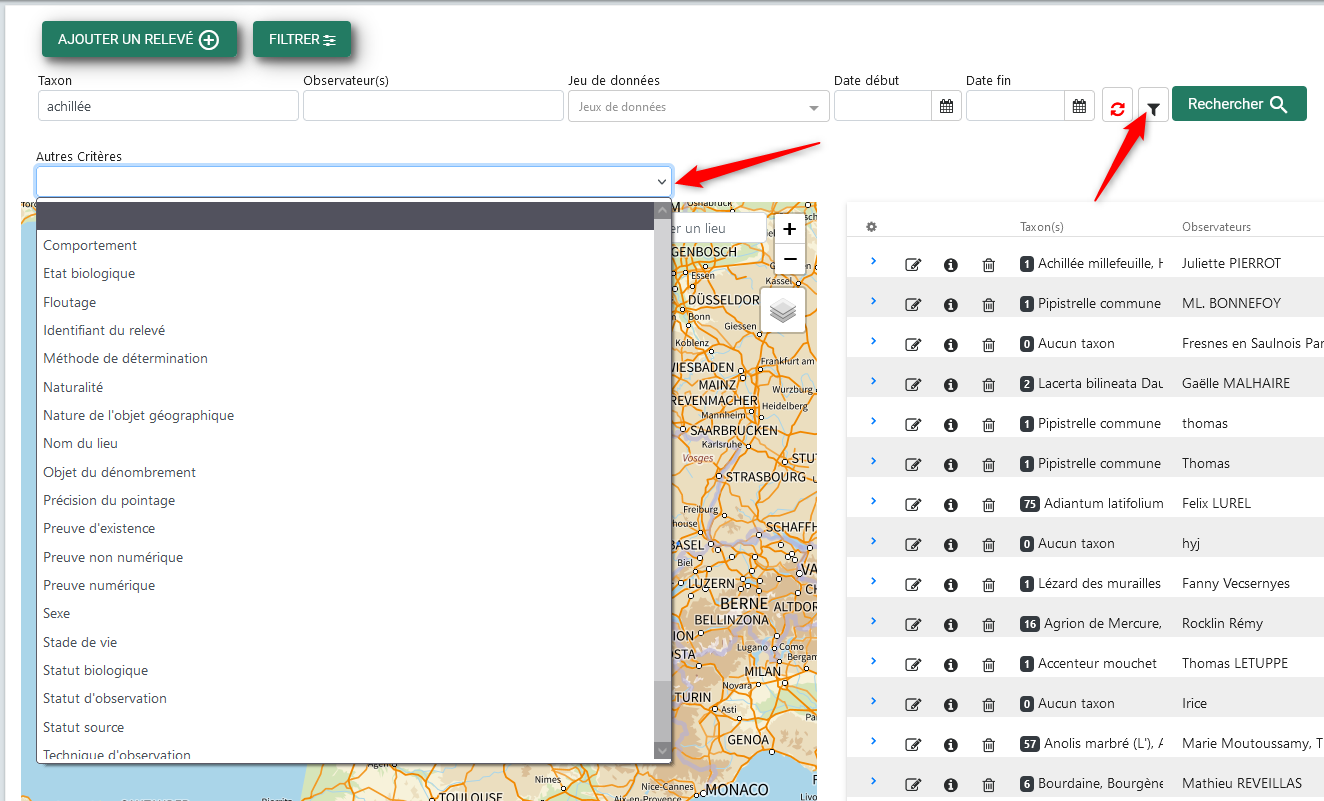Edit the Irice relevé

tap(913, 704)
